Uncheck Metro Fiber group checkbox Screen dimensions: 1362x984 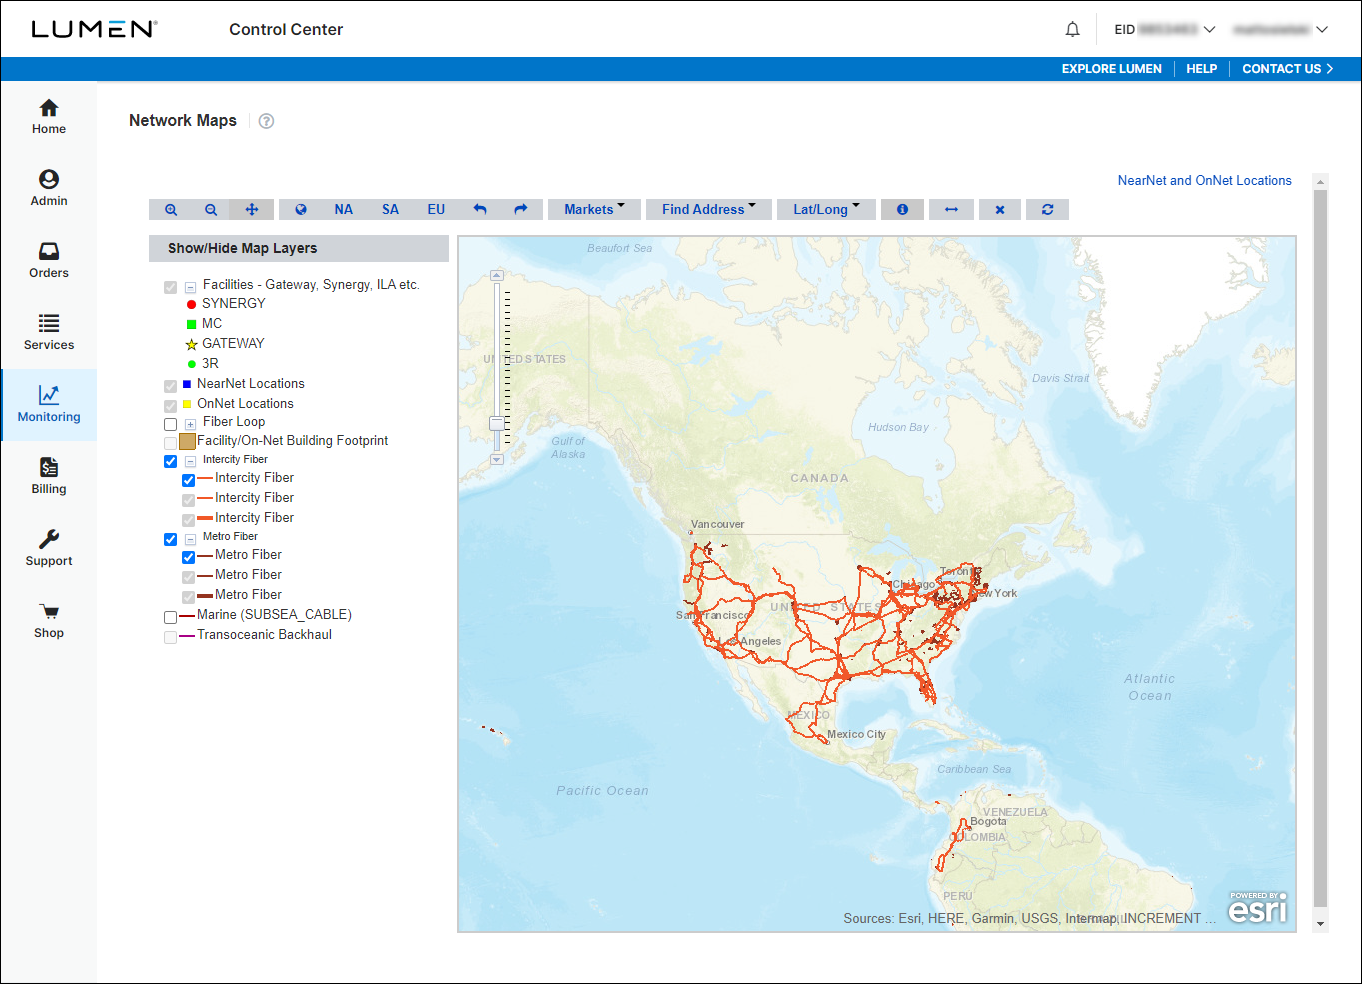(170, 538)
